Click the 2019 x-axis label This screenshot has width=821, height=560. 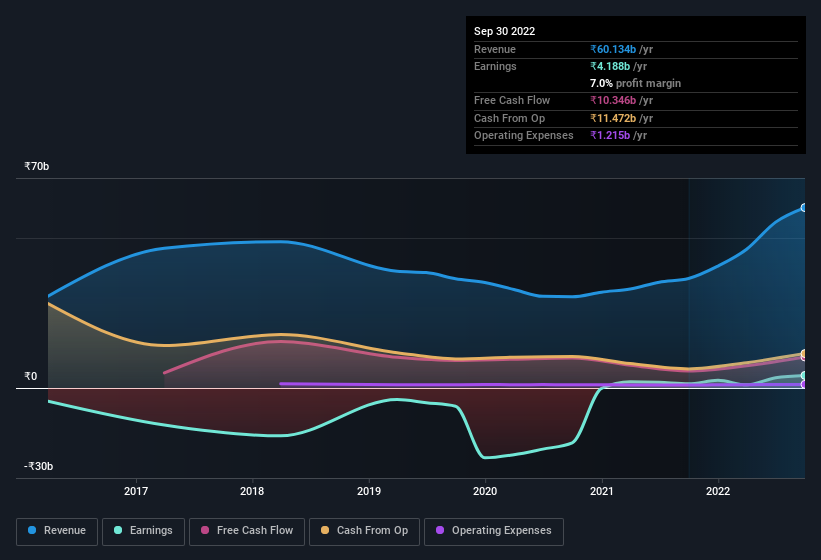[369, 491]
